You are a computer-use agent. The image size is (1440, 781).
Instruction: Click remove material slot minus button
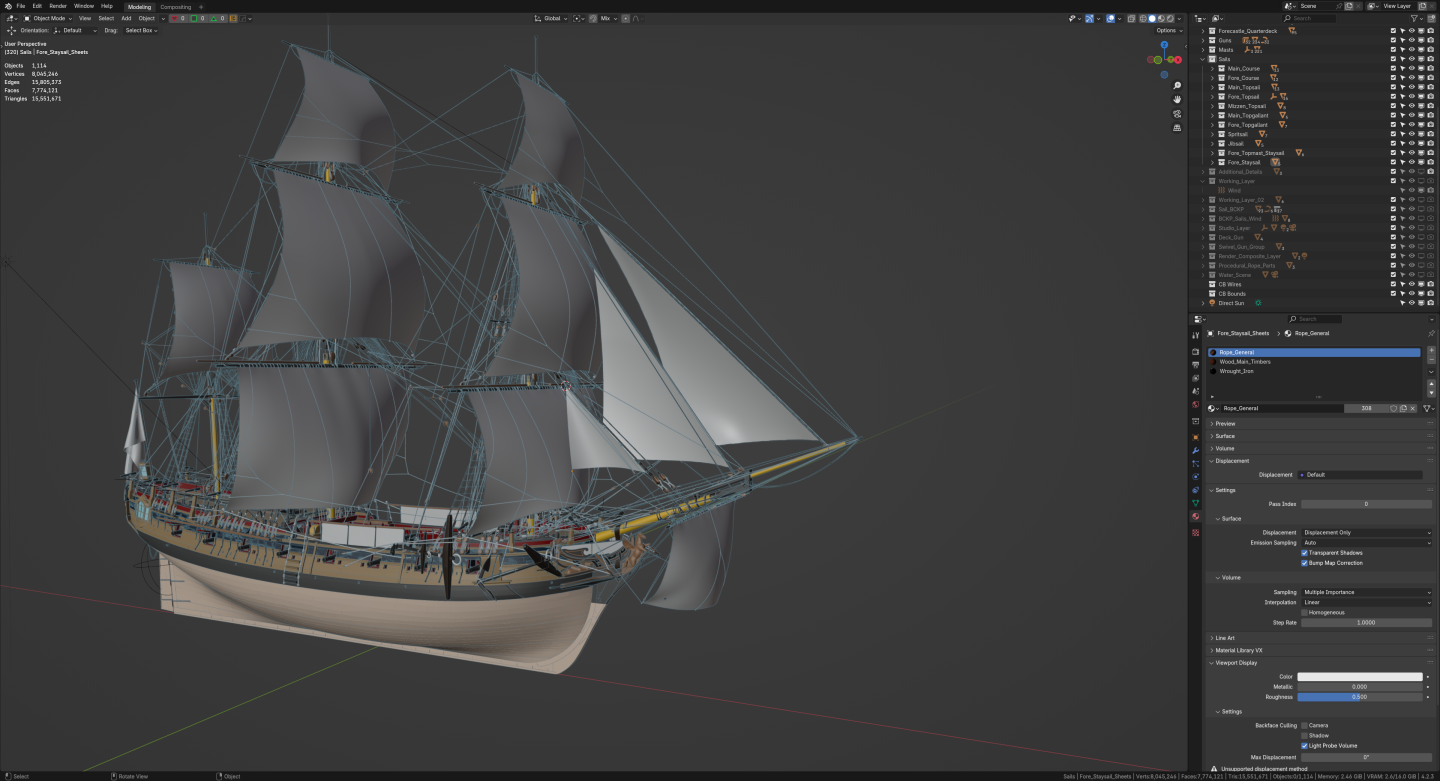tap(1431, 360)
